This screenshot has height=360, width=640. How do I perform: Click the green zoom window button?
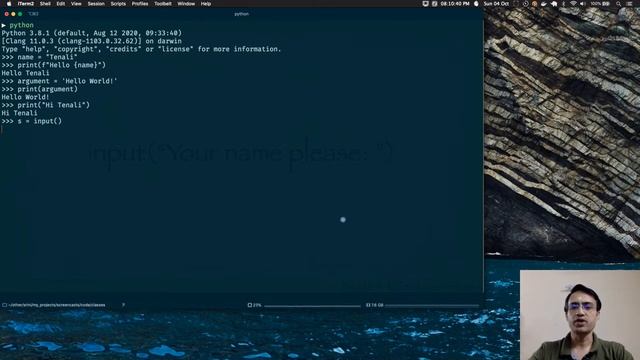point(20,14)
